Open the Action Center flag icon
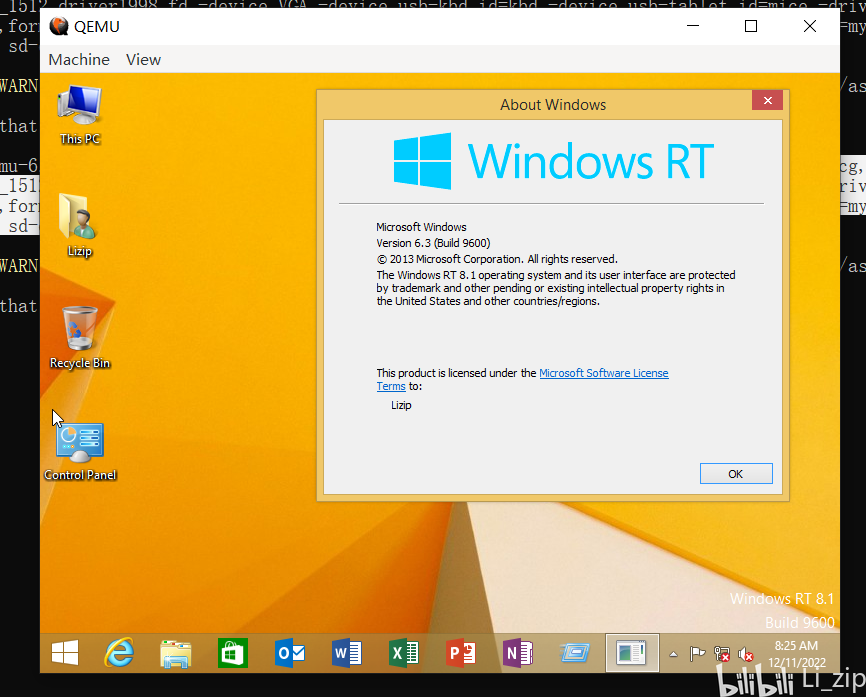This screenshot has height=697, width=866. point(697,654)
